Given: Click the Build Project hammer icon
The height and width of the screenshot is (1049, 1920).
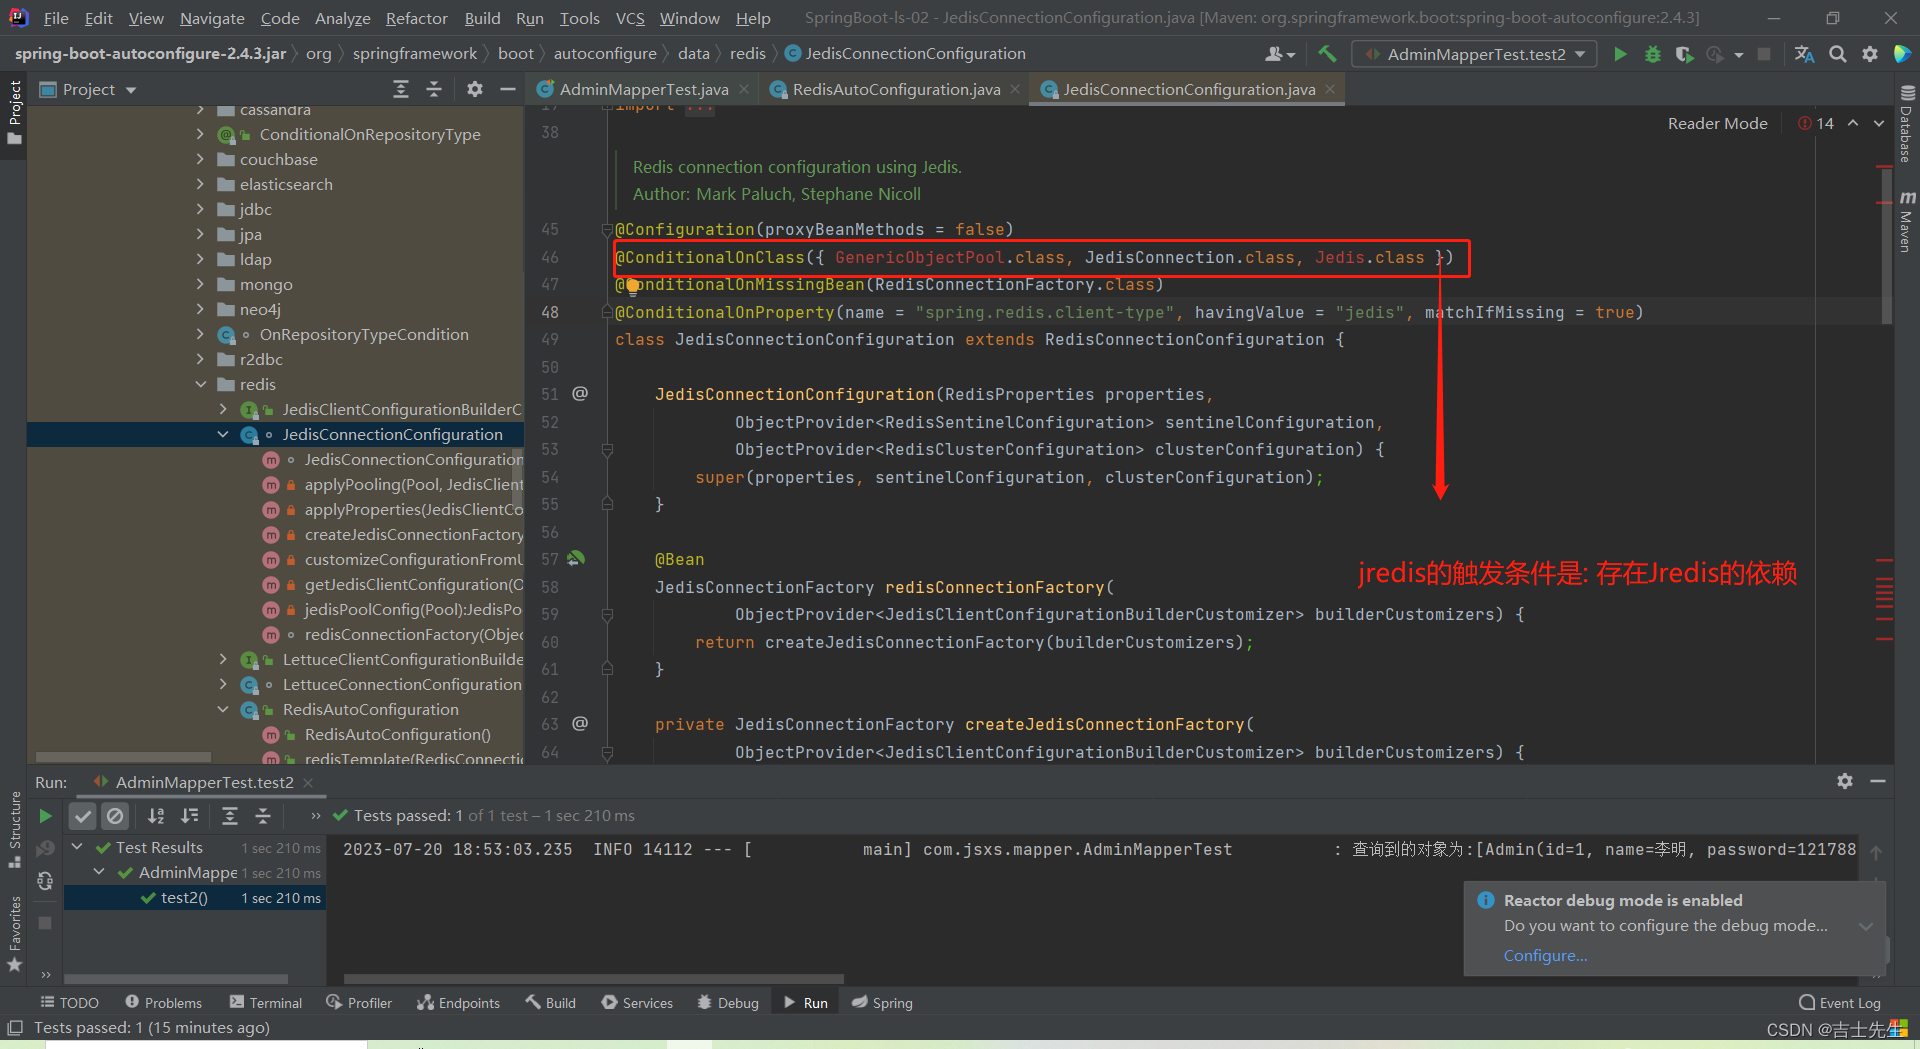Looking at the screenshot, I should coord(1327,54).
